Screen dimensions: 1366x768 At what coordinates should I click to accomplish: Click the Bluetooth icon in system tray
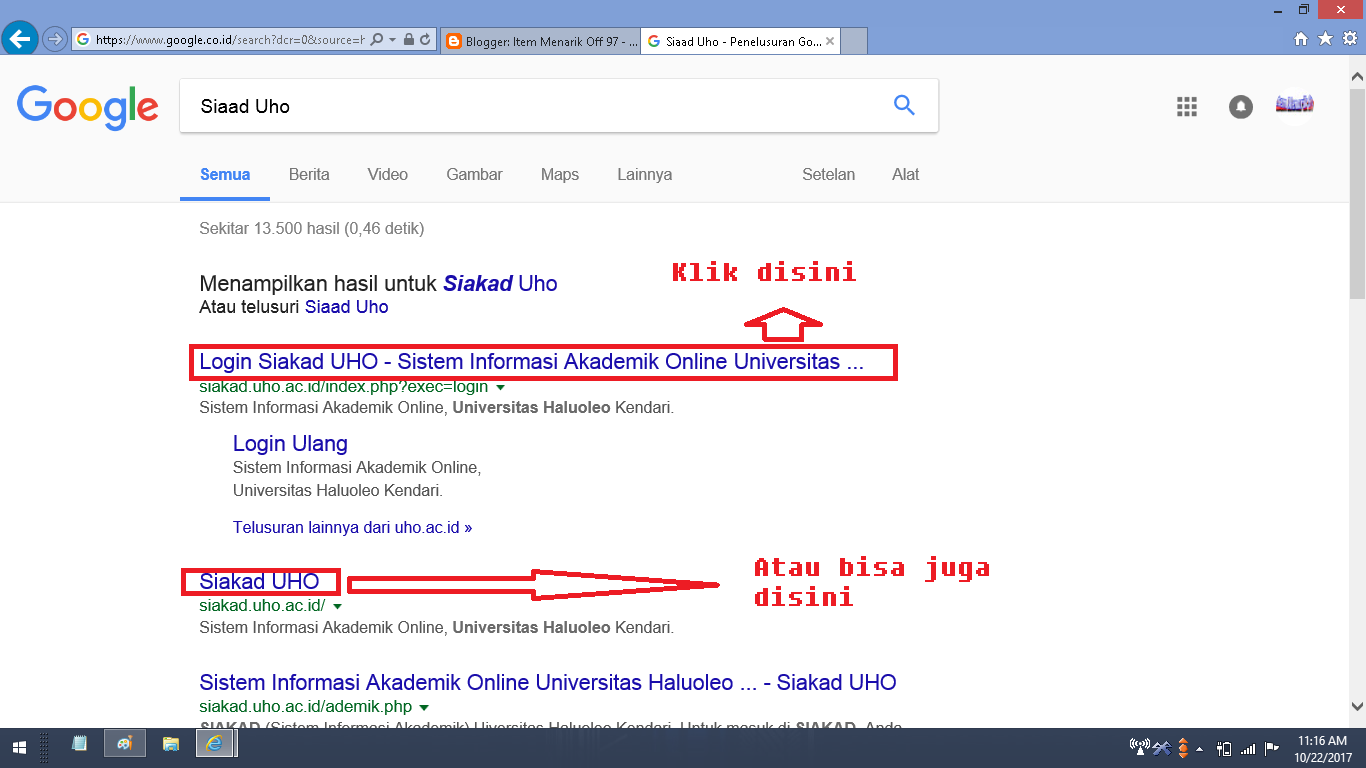[x=1160, y=747]
